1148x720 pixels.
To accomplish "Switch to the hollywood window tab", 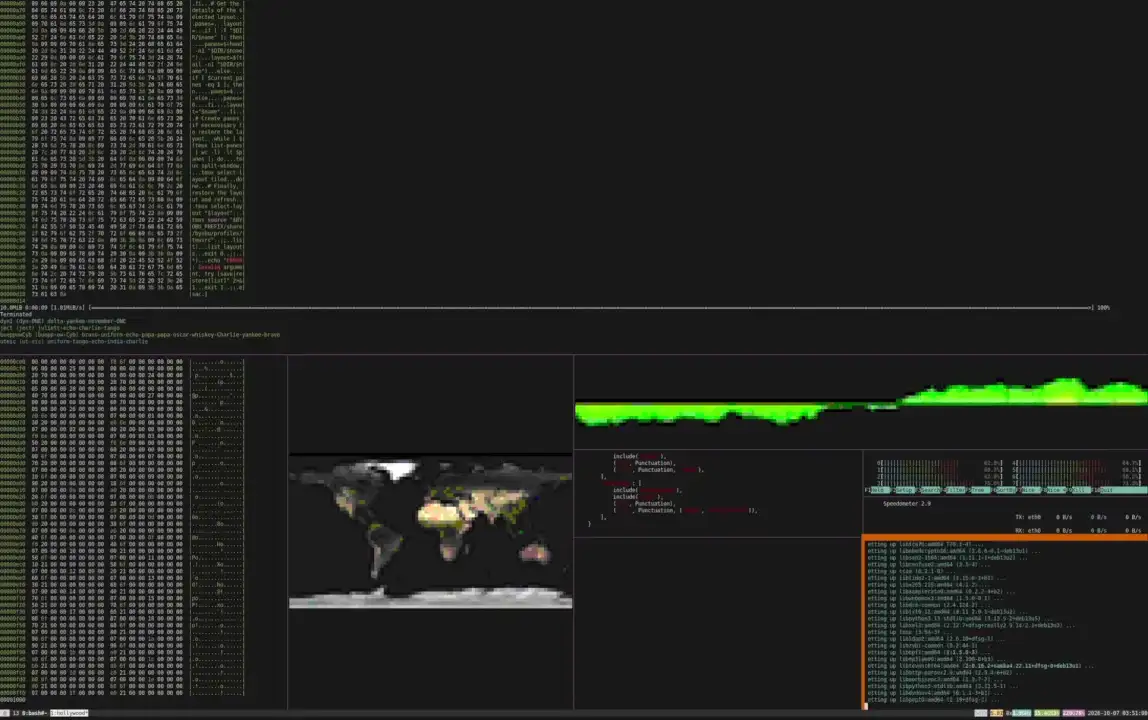I will (69, 713).
